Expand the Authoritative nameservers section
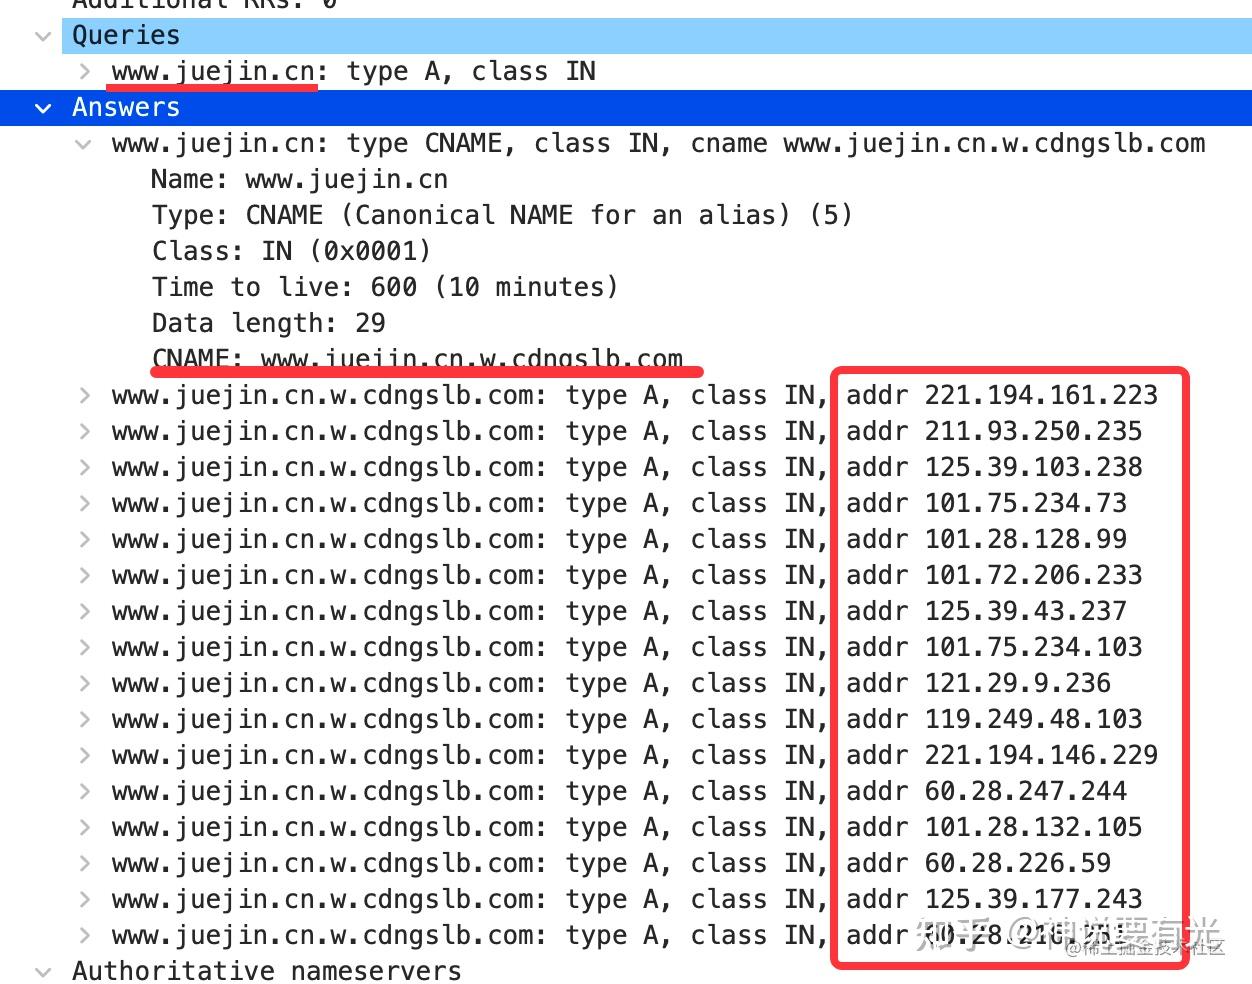Viewport: 1252px width, 984px height. point(42,970)
